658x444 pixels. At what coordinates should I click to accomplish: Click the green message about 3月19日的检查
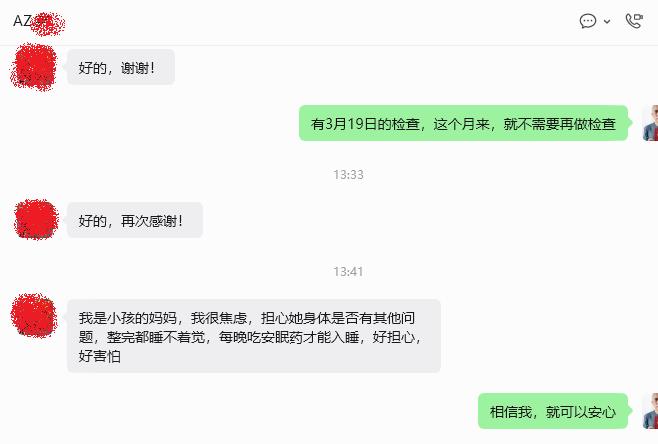point(463,123)
